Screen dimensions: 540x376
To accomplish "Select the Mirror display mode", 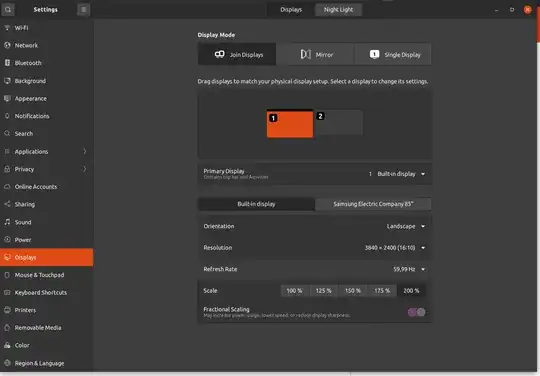I will point(316,54).
